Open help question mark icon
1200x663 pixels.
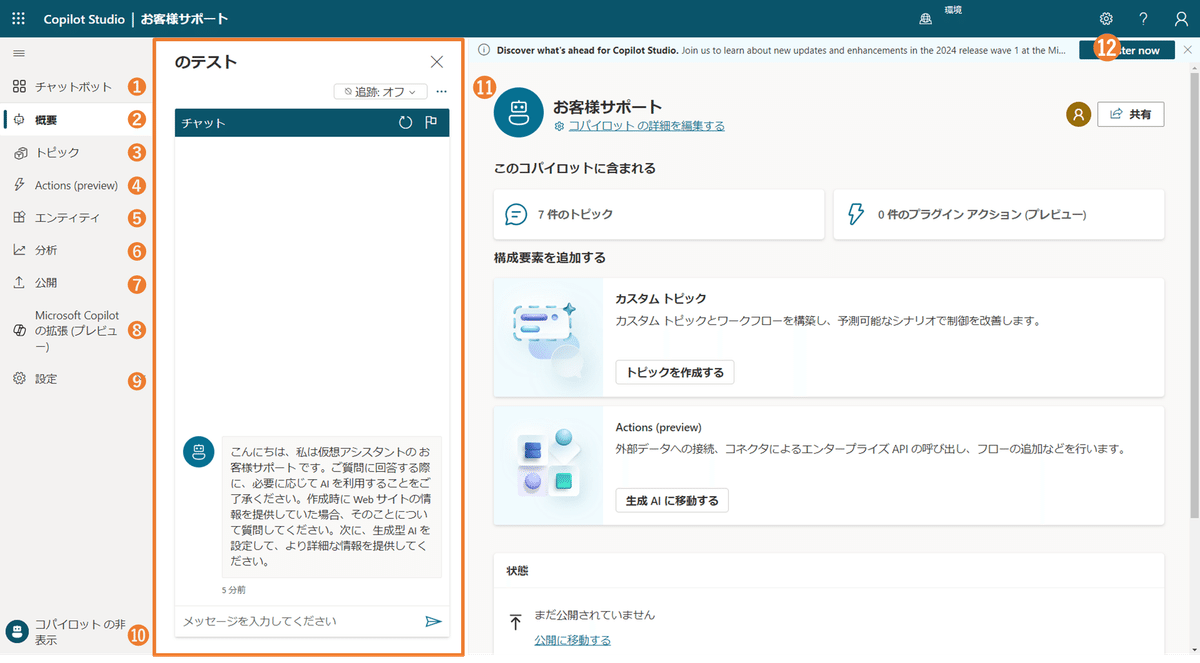point(1143,19)
